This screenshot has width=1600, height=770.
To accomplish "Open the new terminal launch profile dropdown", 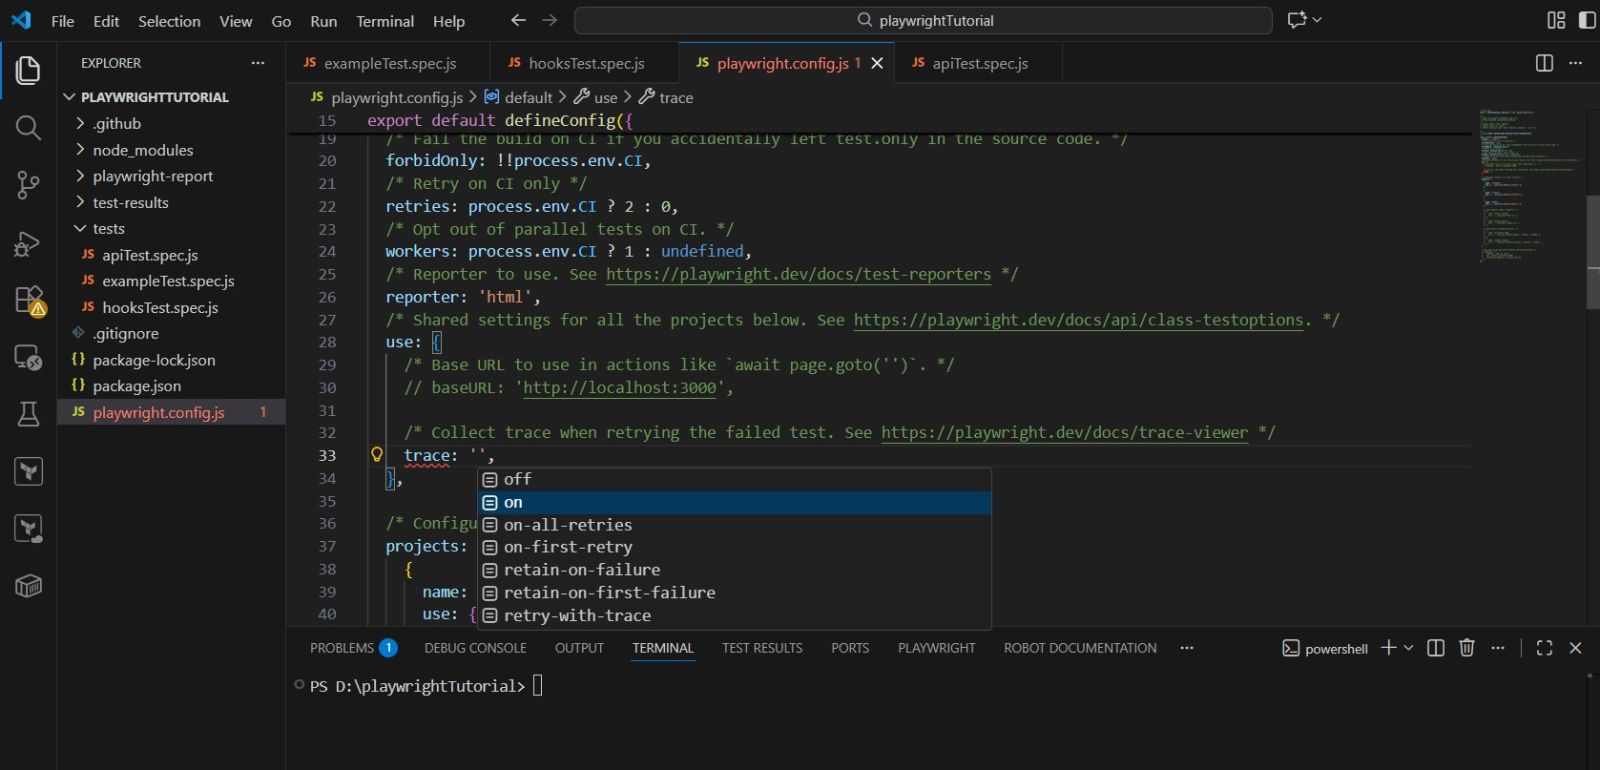I will [1409, 648].
